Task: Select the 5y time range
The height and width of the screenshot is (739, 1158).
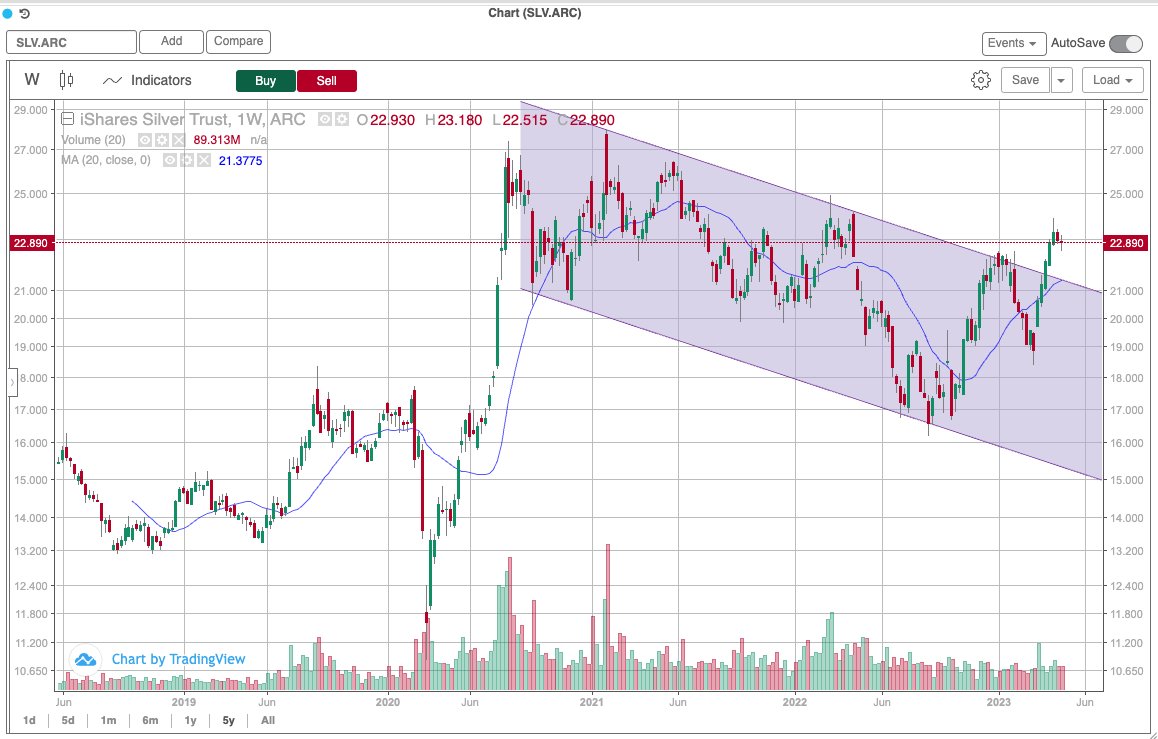Action: [x=229, y=720]
